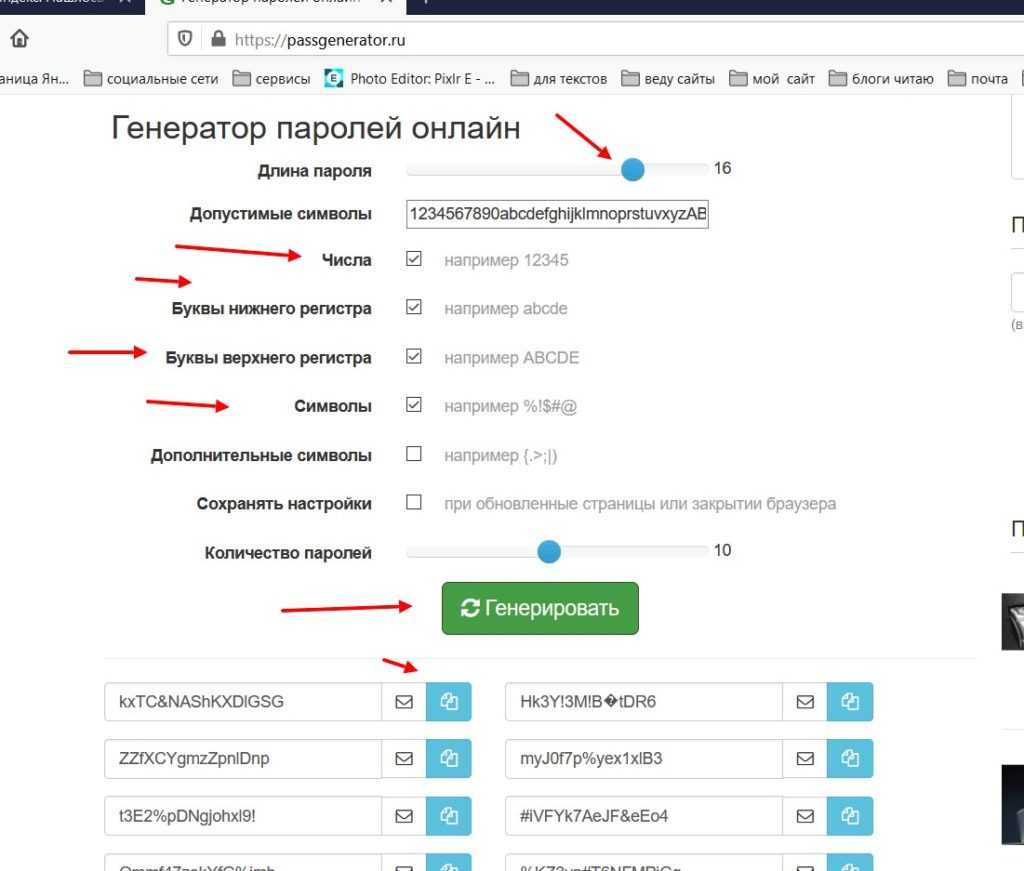
Task: Uncheck the Числа checkbox
Action: 414,260
